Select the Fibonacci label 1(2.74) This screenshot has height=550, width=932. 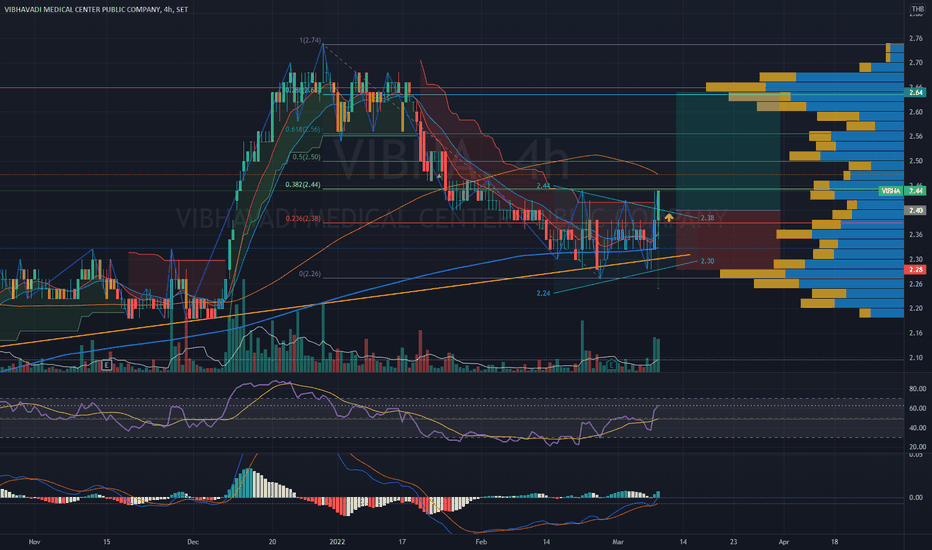pos(310,40)
